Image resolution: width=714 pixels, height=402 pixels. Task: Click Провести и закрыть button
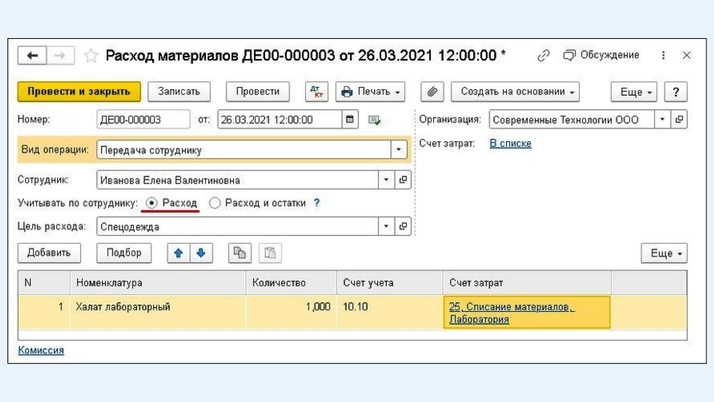tap(79, 92)
